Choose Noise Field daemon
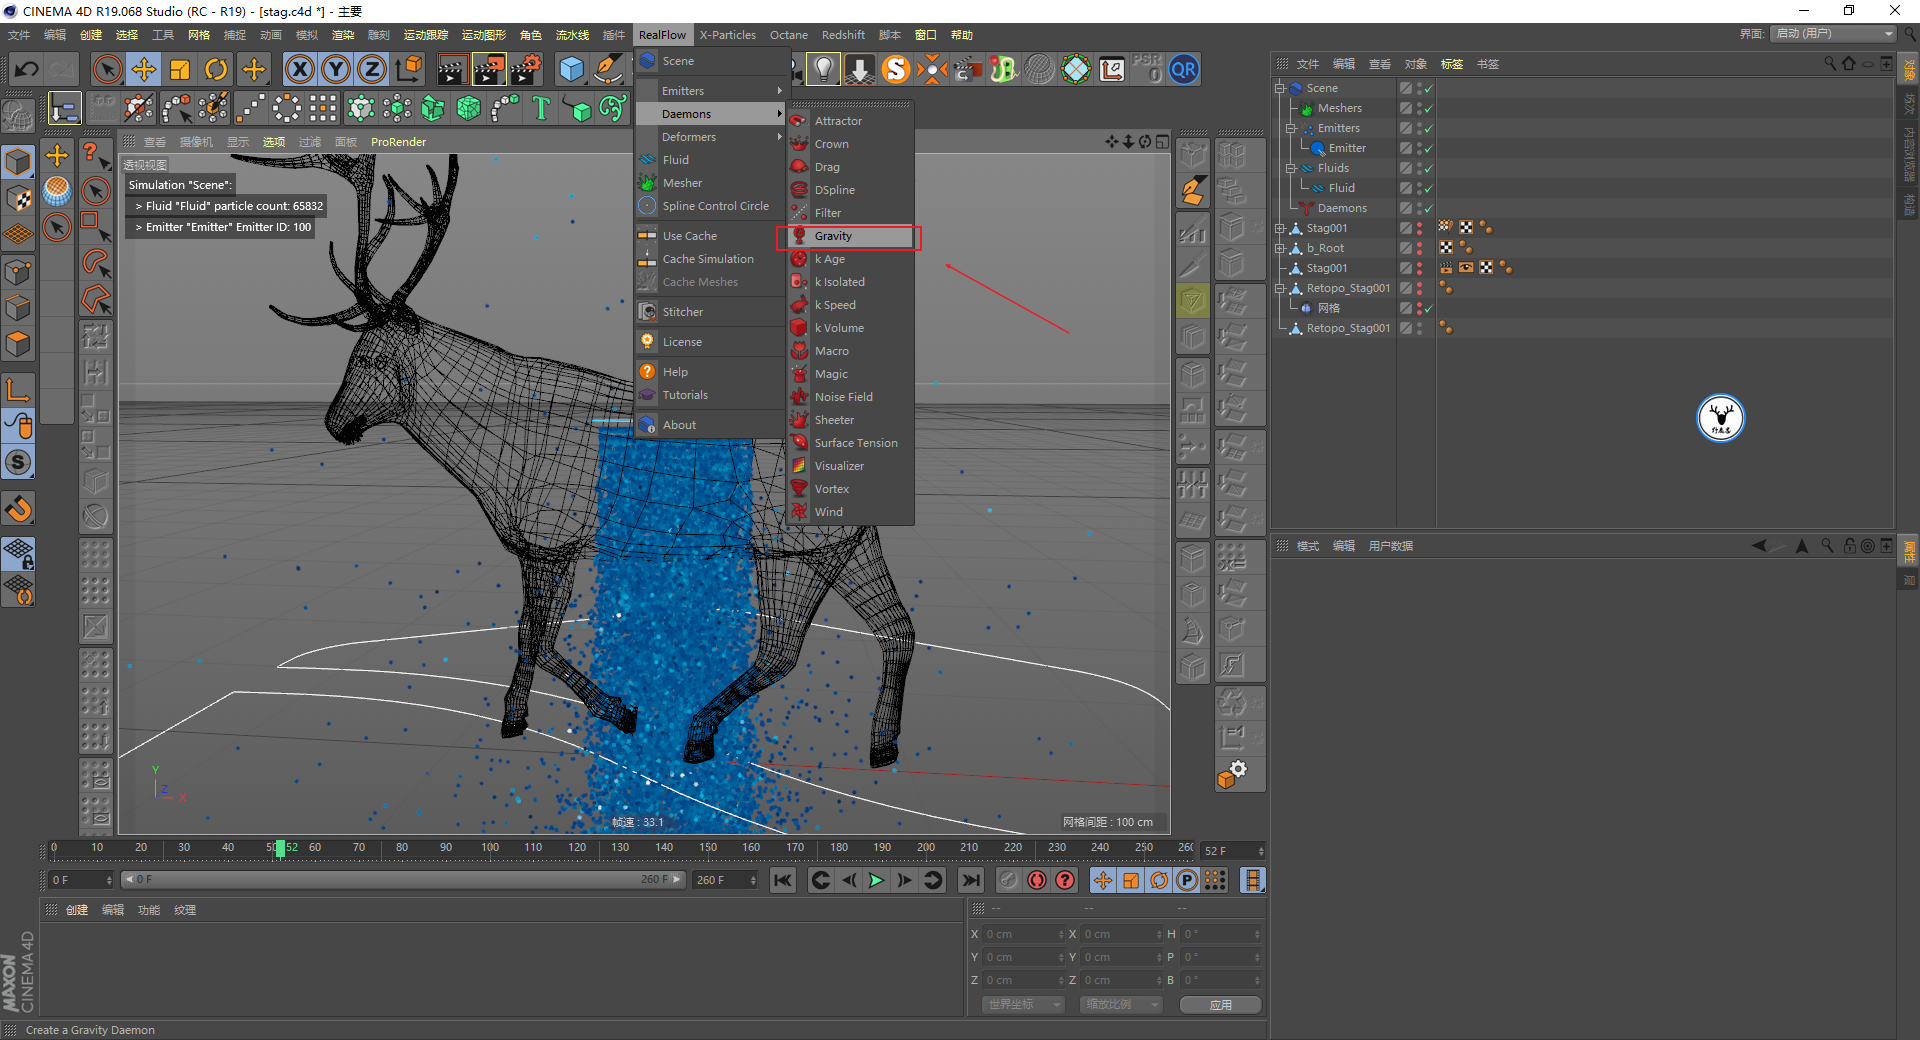 pyautogui.click(x=850, y=397)
